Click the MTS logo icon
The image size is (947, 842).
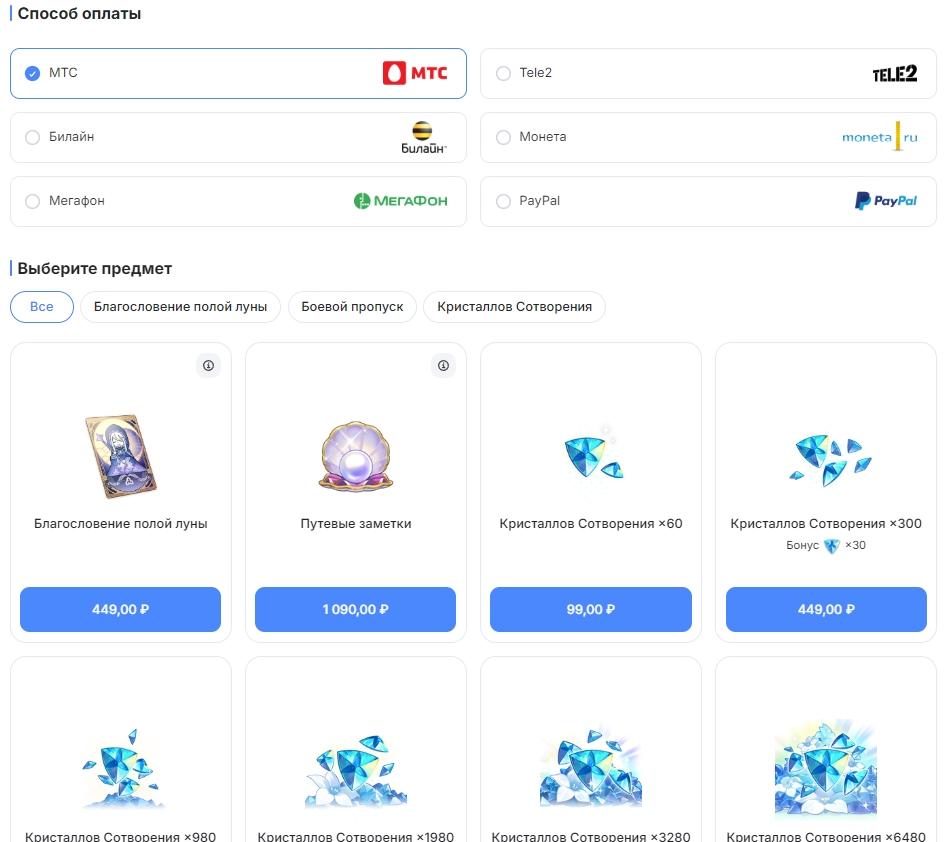pos(415,73)
